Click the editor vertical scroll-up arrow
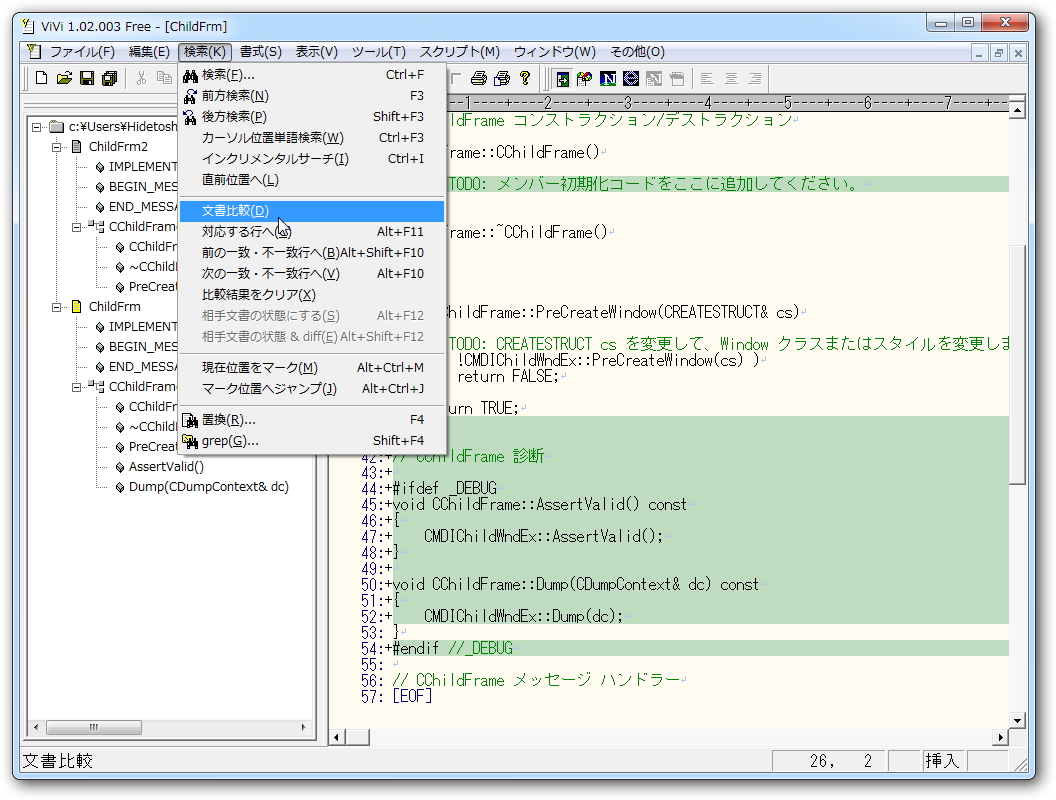Image resolution: width=1056 pixels, height=800 pixels. click(1018, 109)
